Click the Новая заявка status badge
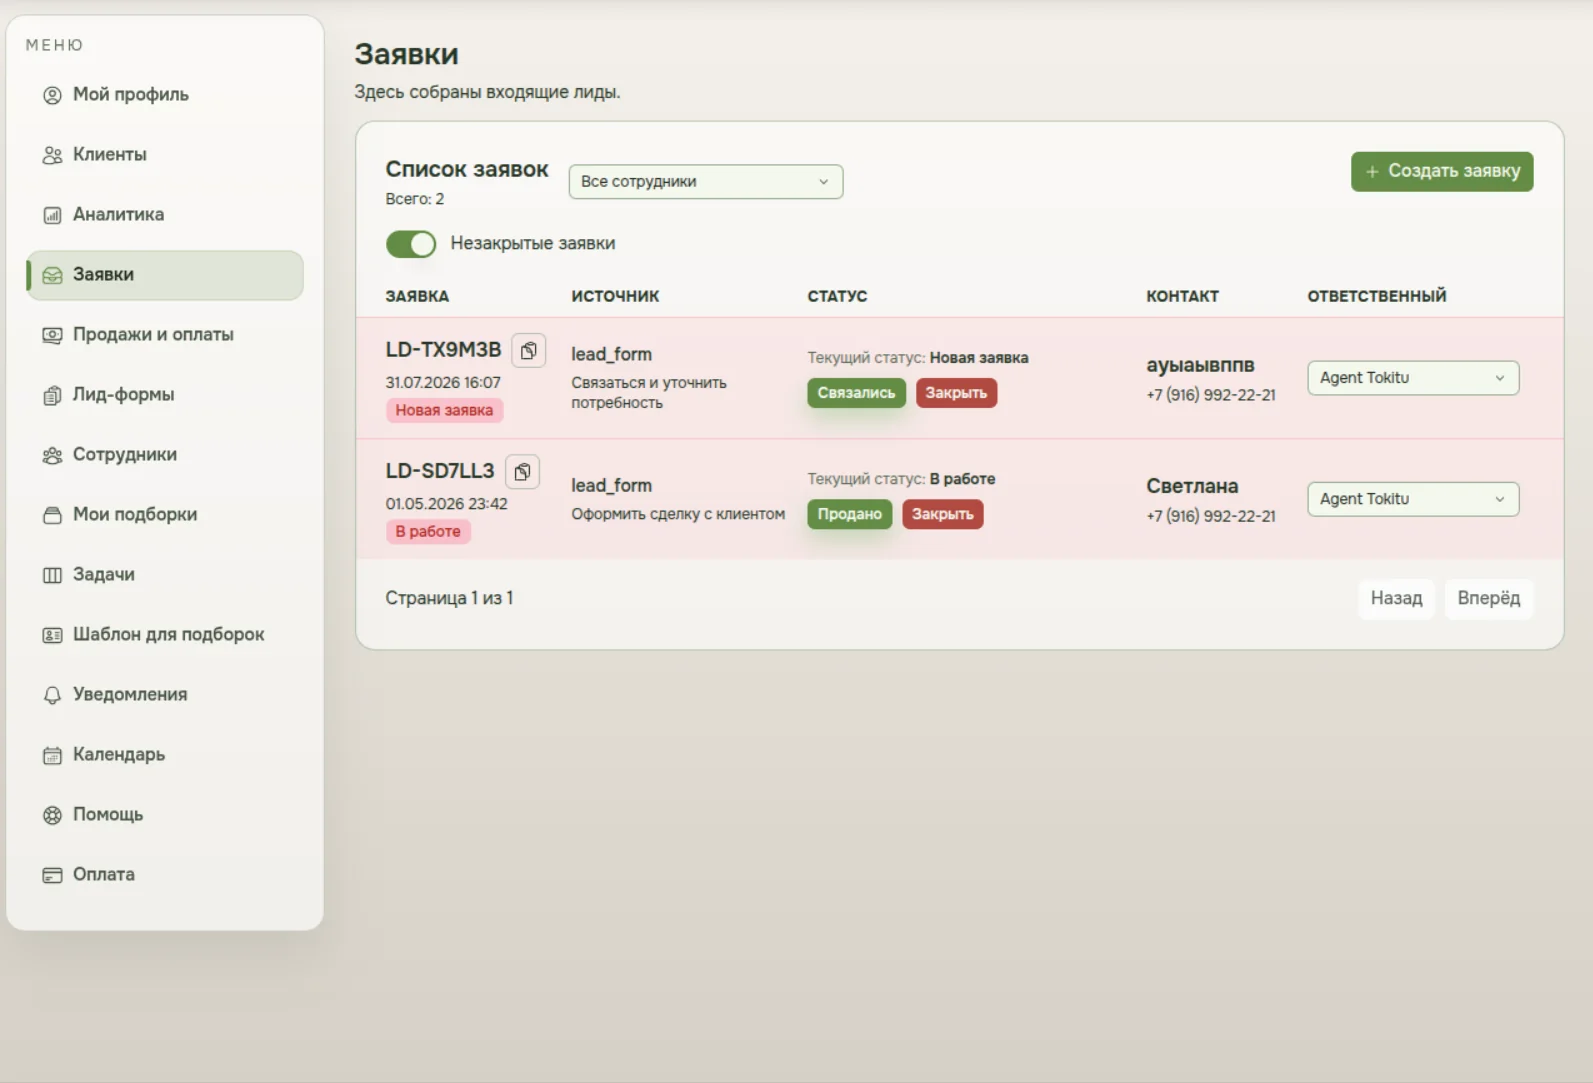The height and width of the screenshot is (1083, 1593). [x=444, y=410]
